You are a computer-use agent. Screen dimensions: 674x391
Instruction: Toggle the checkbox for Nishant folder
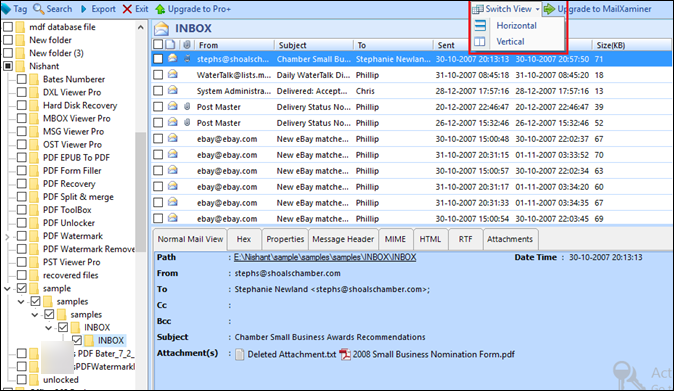(8, 66)
